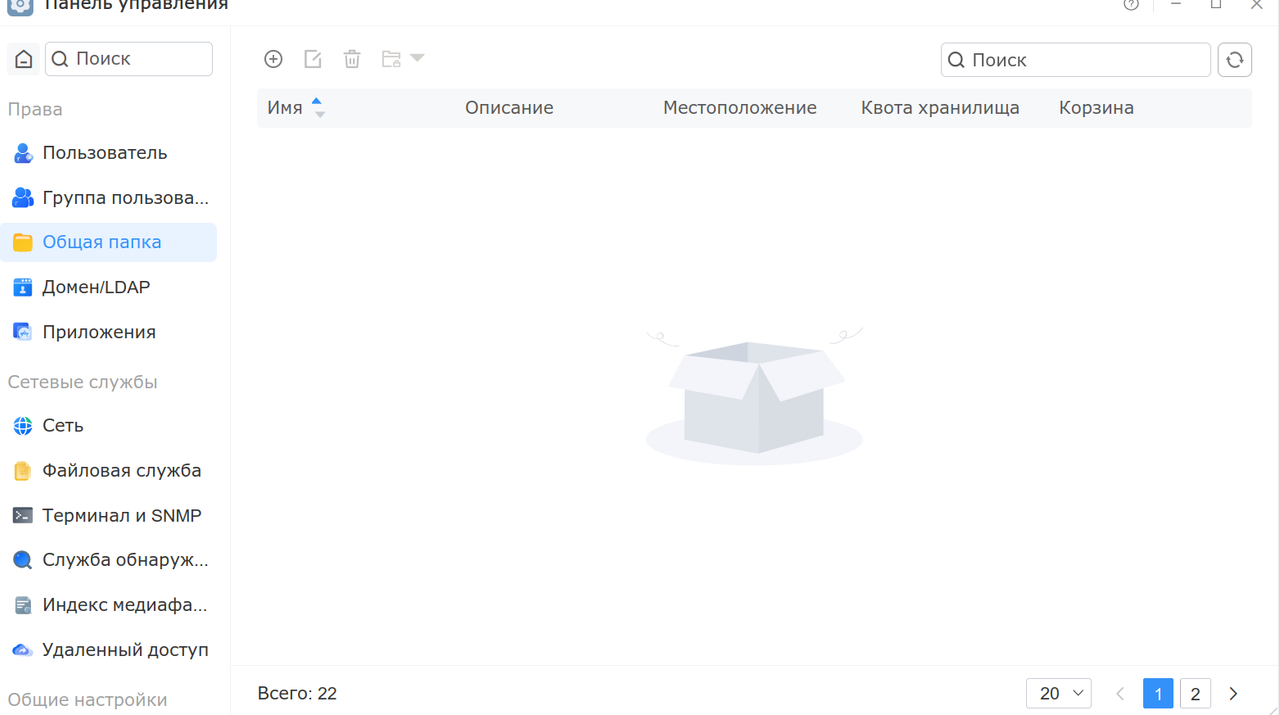Click the folder action icon in toolbar

point(391,59)
